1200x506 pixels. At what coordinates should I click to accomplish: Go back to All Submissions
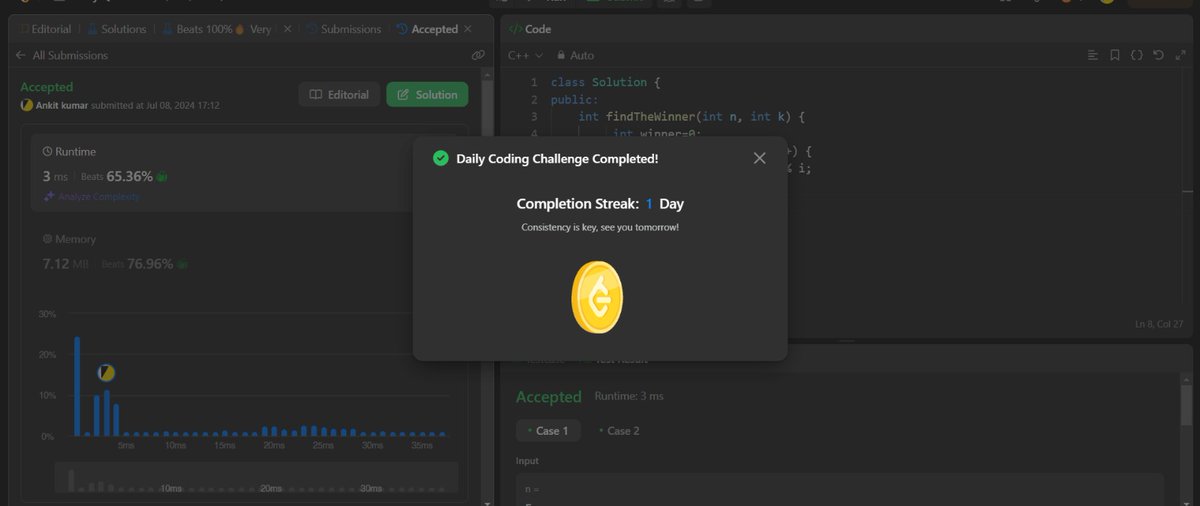pos(62,55)
